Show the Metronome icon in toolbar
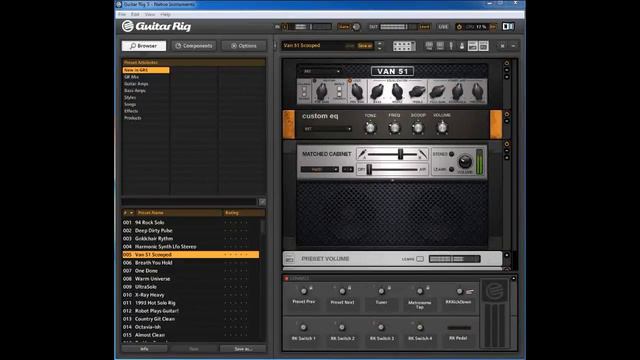Screen dimensions: 640x360 click(x=462, y=46)
